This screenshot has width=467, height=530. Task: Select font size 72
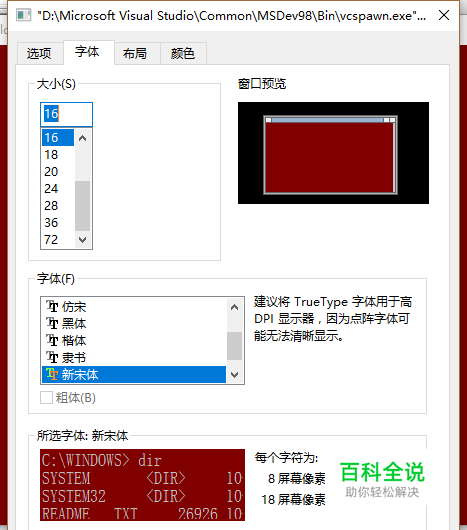pyautogui.click(x=58, y=240)
